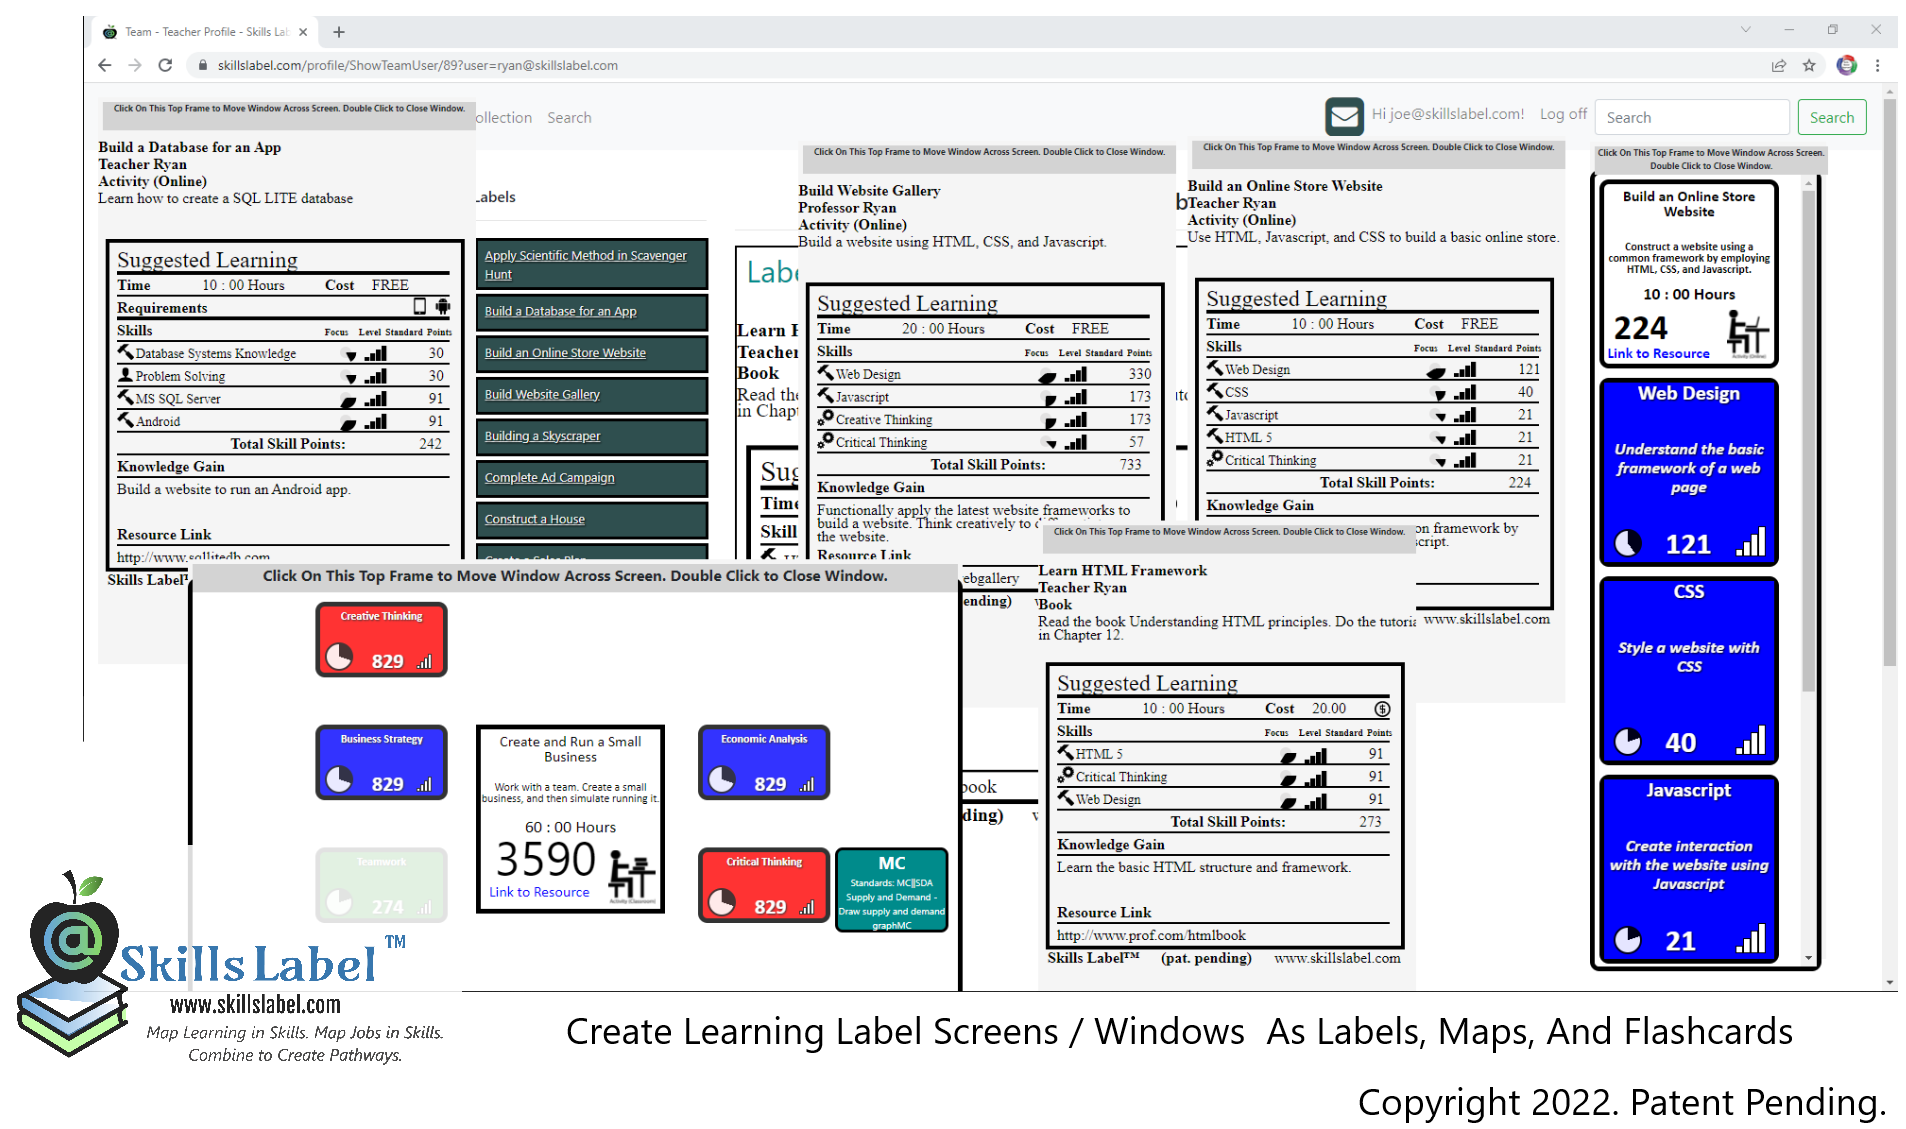Click the Search input field beside the Search button
This screenshot has width=1906, height=1129.
click(x=1691, y=117)
